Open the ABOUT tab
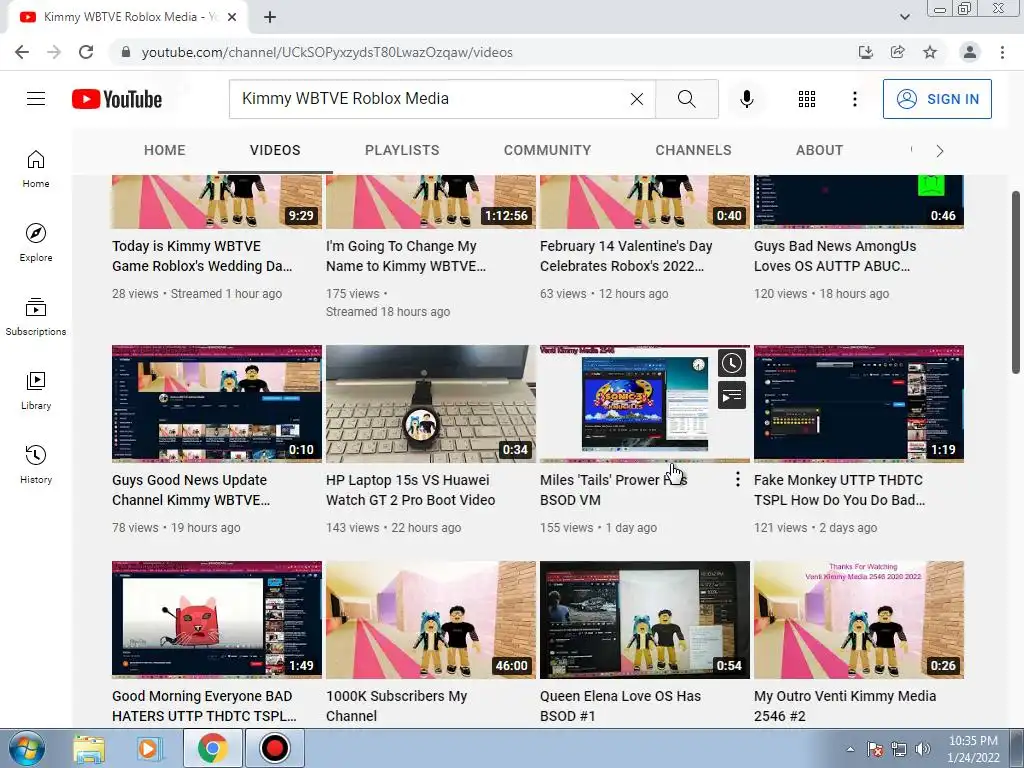Image resolution: width=1024 pixels, height=768 pixels. pos(820,150)
